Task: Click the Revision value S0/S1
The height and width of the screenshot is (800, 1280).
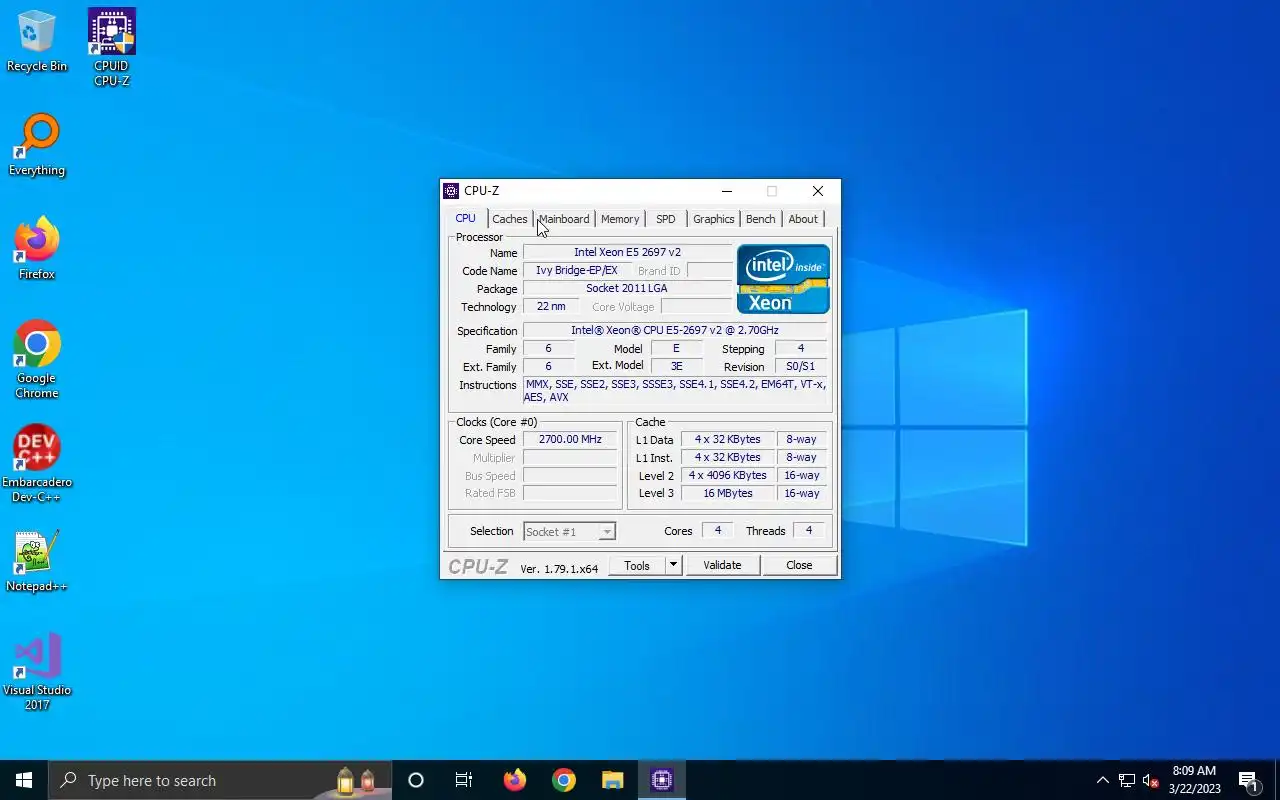Action: [801, 366]
